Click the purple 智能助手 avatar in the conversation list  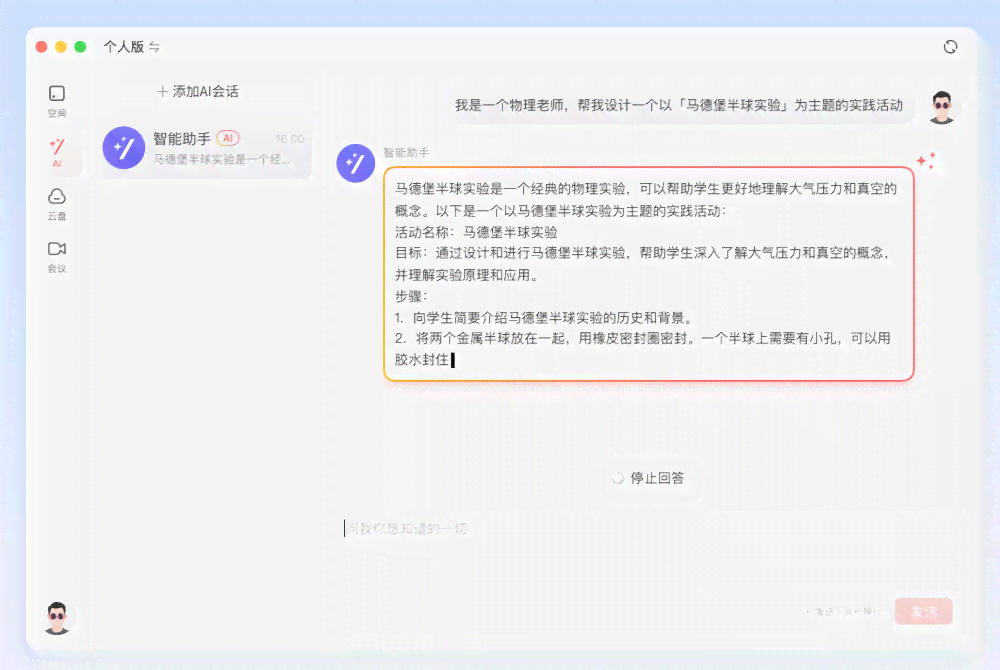point(124,147)
